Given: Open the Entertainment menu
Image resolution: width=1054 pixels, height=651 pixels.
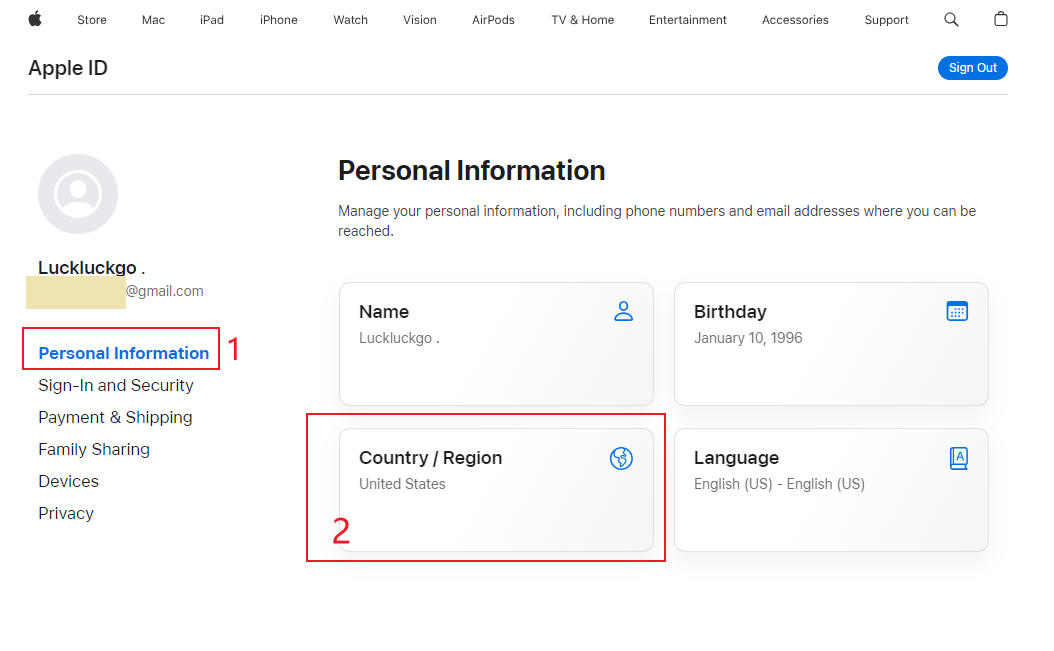Looking at the screenshot, I should pyautogui.click(x=688, y=20).
